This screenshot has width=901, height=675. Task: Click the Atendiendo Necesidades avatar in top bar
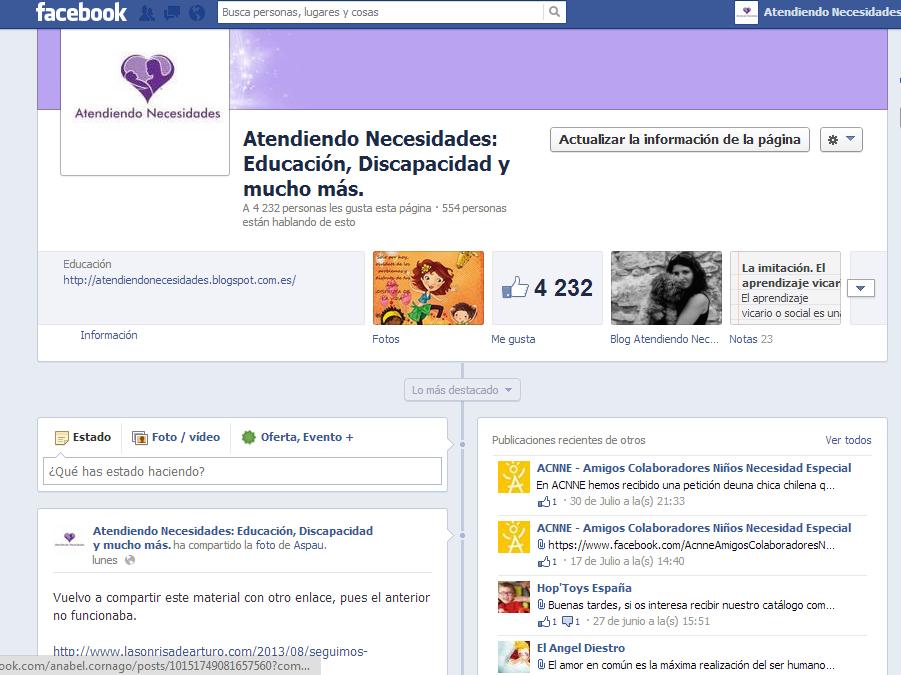[746, 12]
